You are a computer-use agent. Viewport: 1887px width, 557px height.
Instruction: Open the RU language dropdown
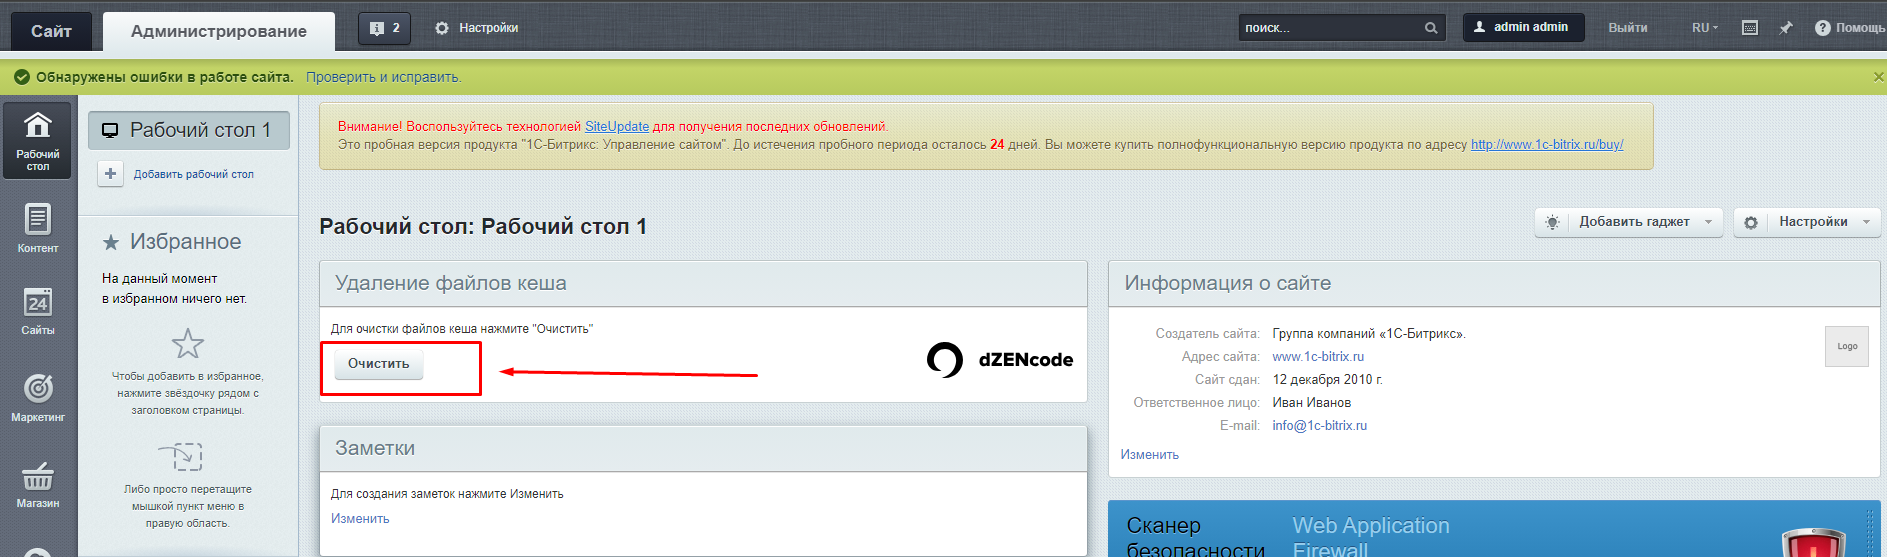point(1705,28)
